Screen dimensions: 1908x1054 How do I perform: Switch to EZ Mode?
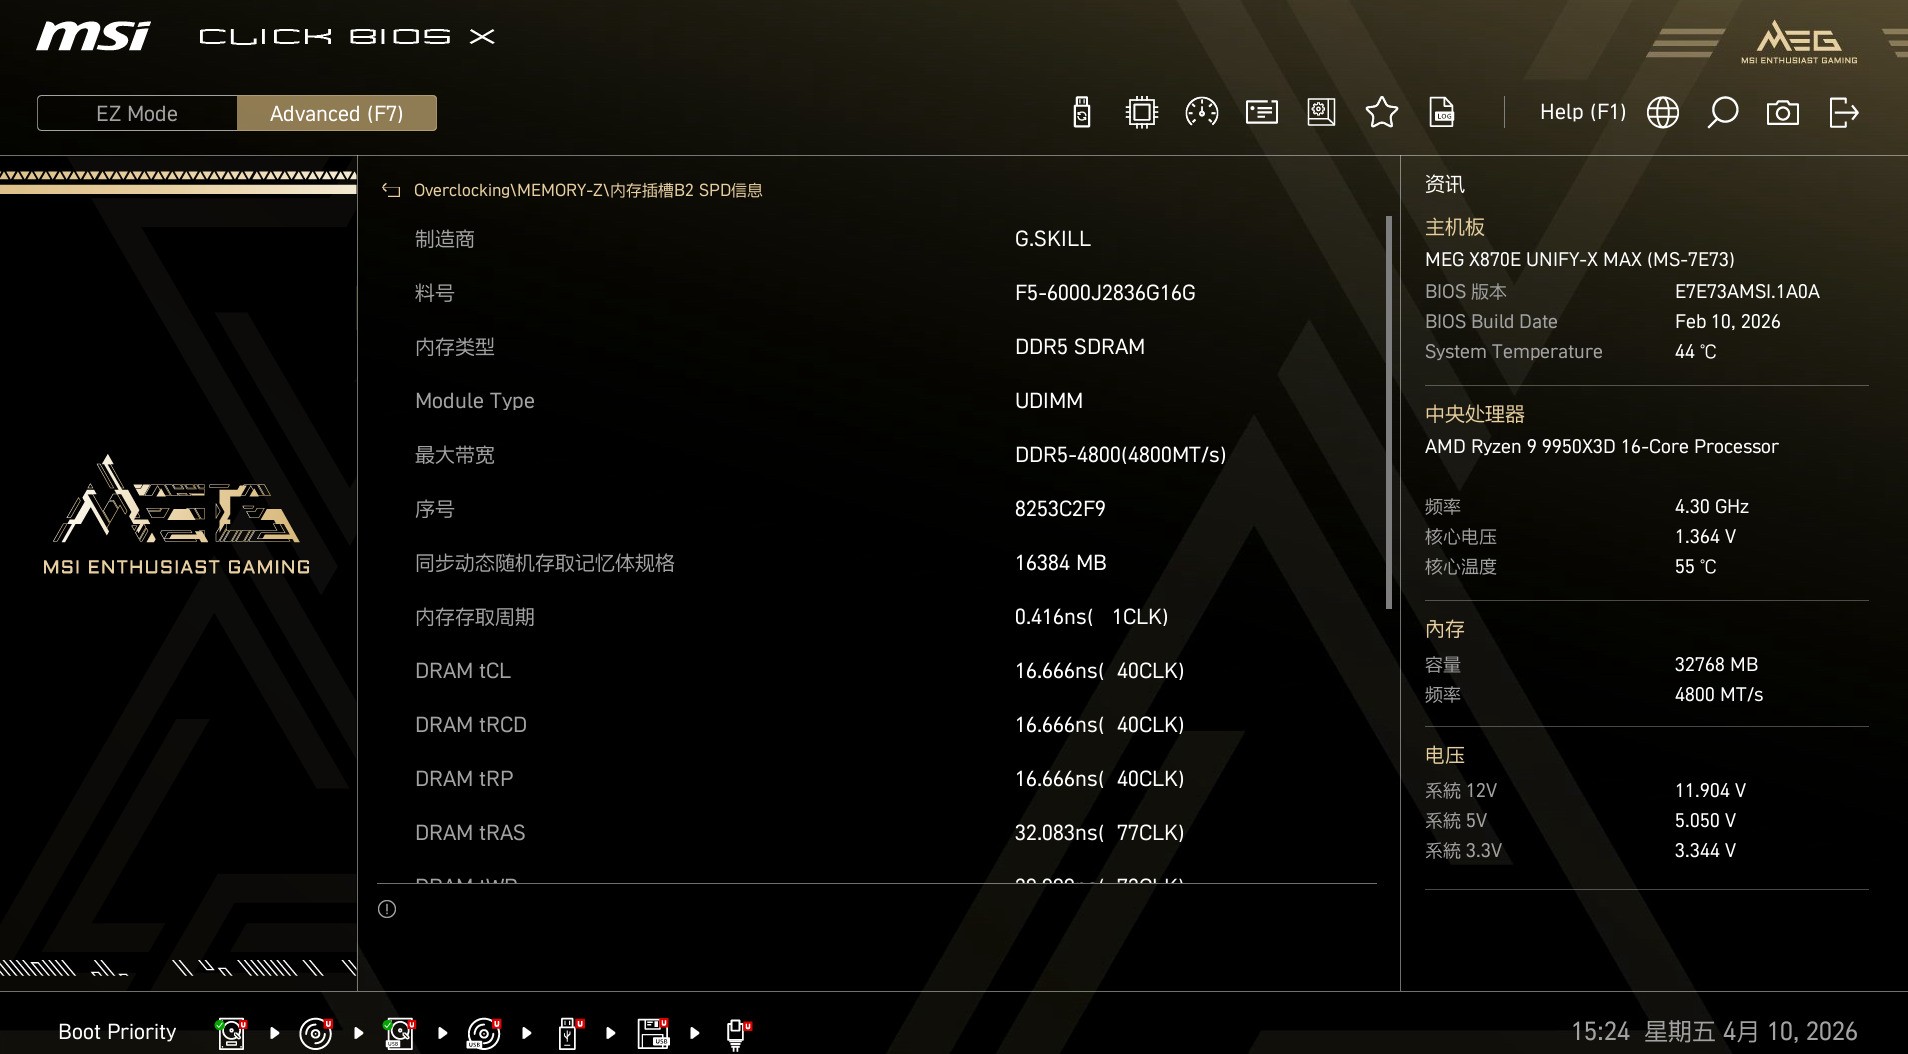pos(137,113)
